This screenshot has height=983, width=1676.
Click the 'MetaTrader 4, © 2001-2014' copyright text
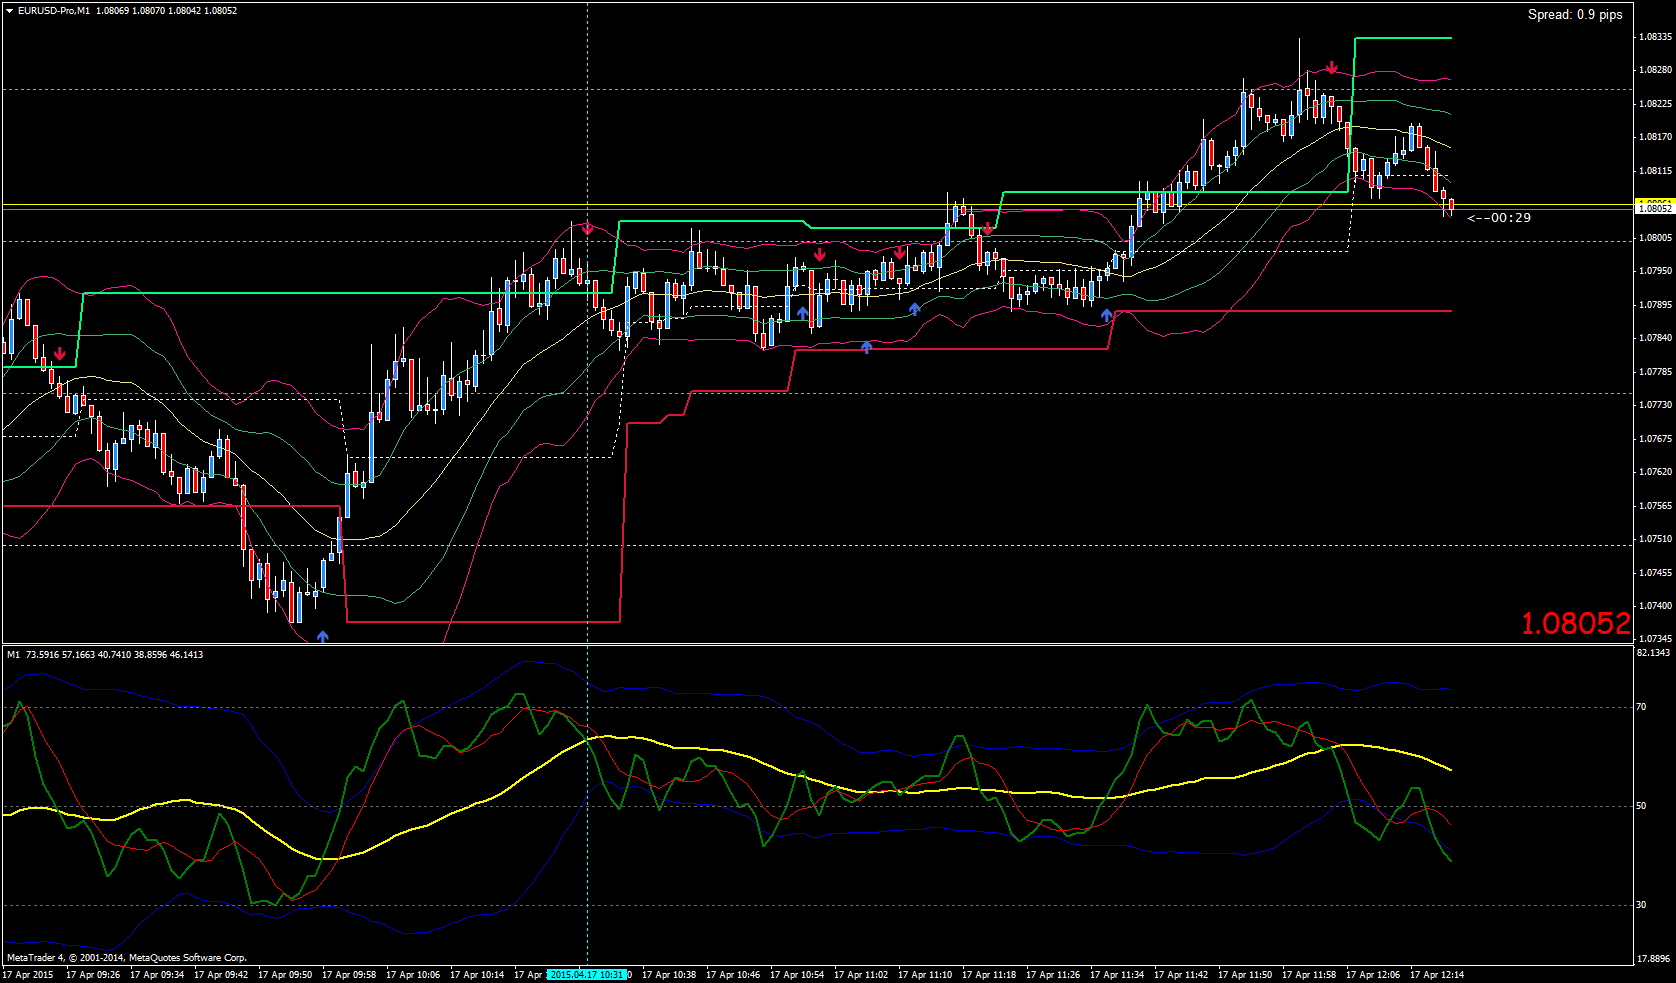pos(127,958)
